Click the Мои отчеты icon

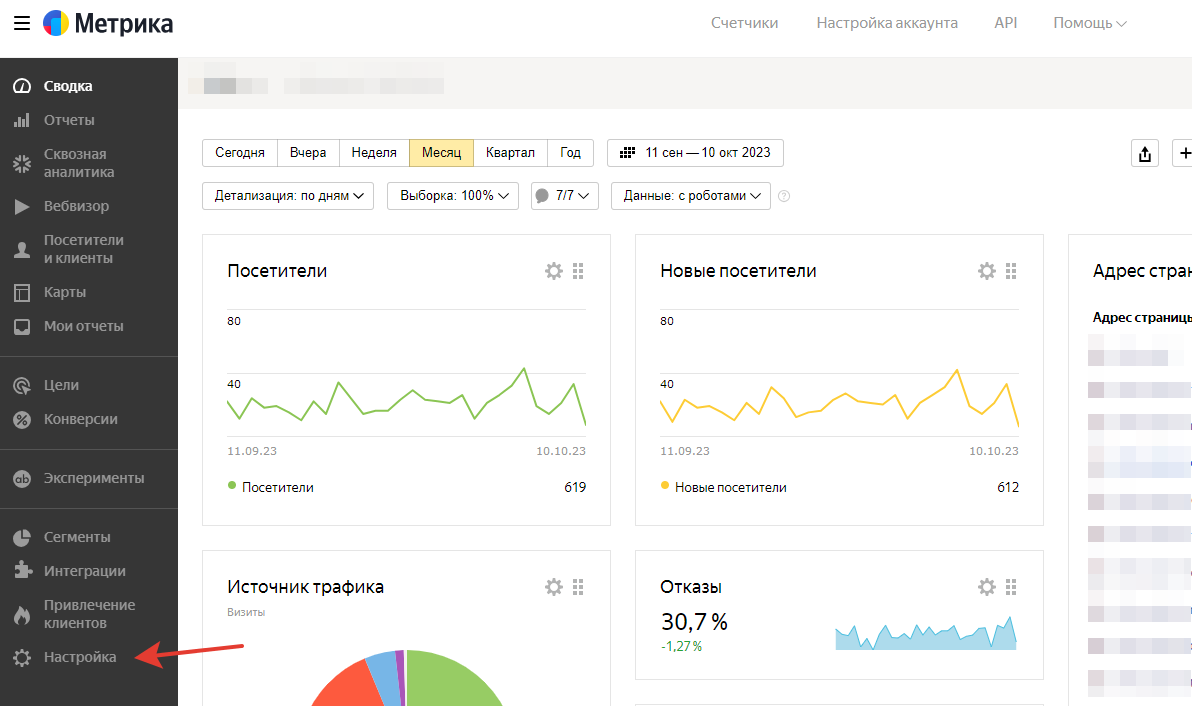[22, 327]
